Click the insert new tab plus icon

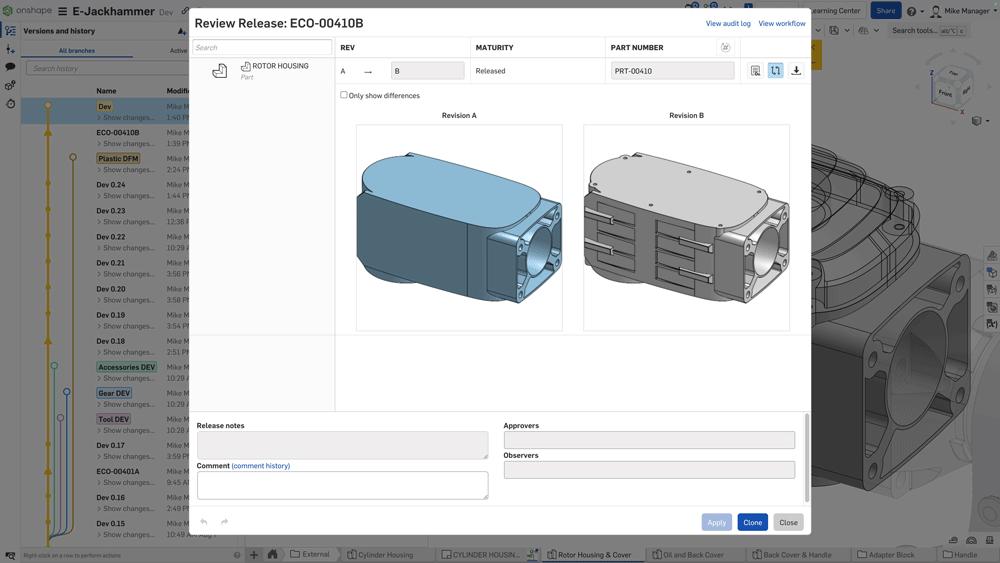pyautogui.click(x=254, y=554)
